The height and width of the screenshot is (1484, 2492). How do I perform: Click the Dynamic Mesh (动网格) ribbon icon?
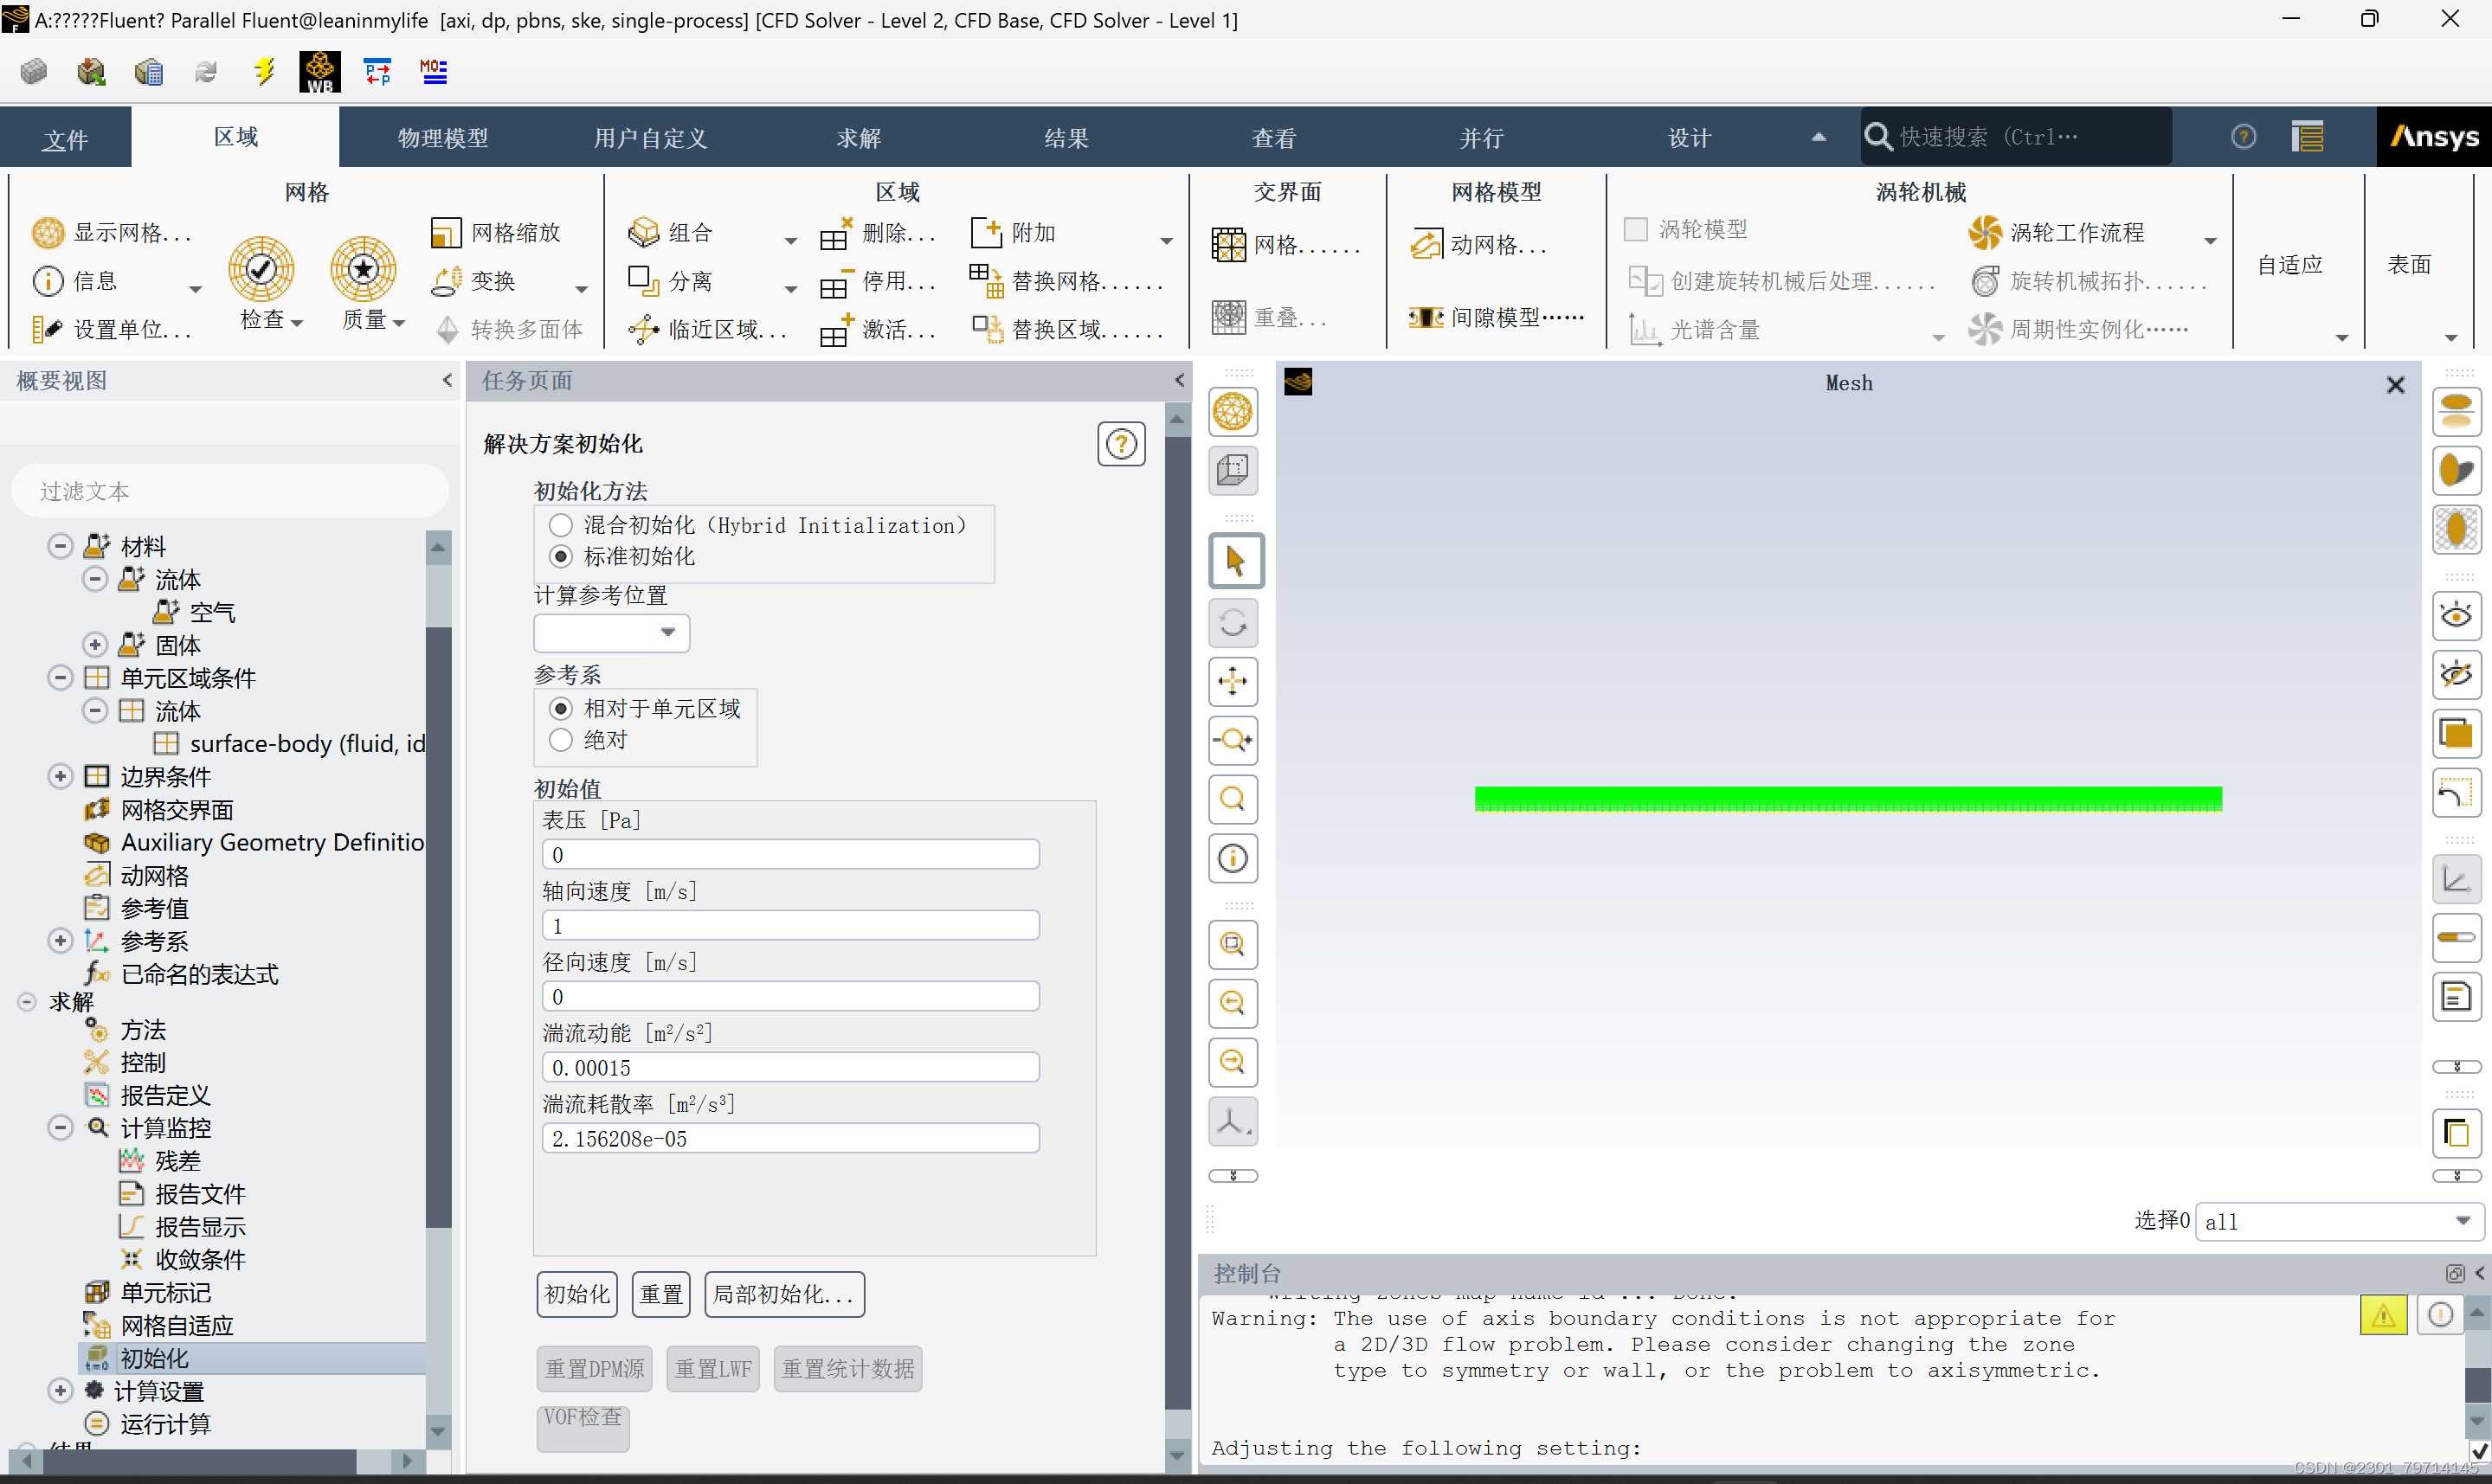(1427, 245)
